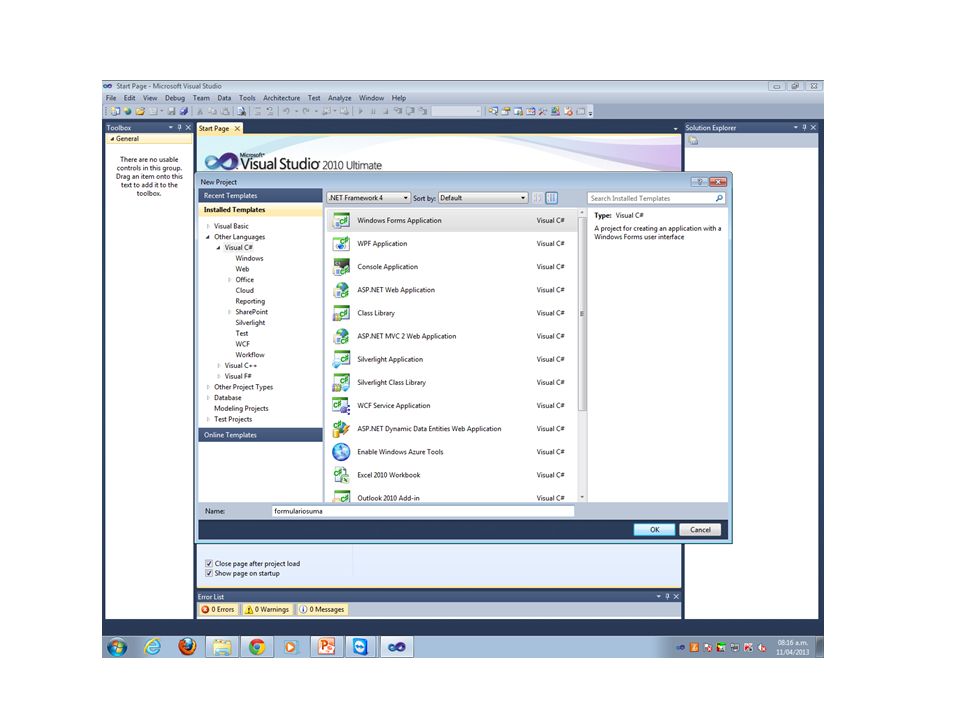Select the Windows category under Visual C#
This screenshot has width=960, height=720.
(x=249, y=258)
